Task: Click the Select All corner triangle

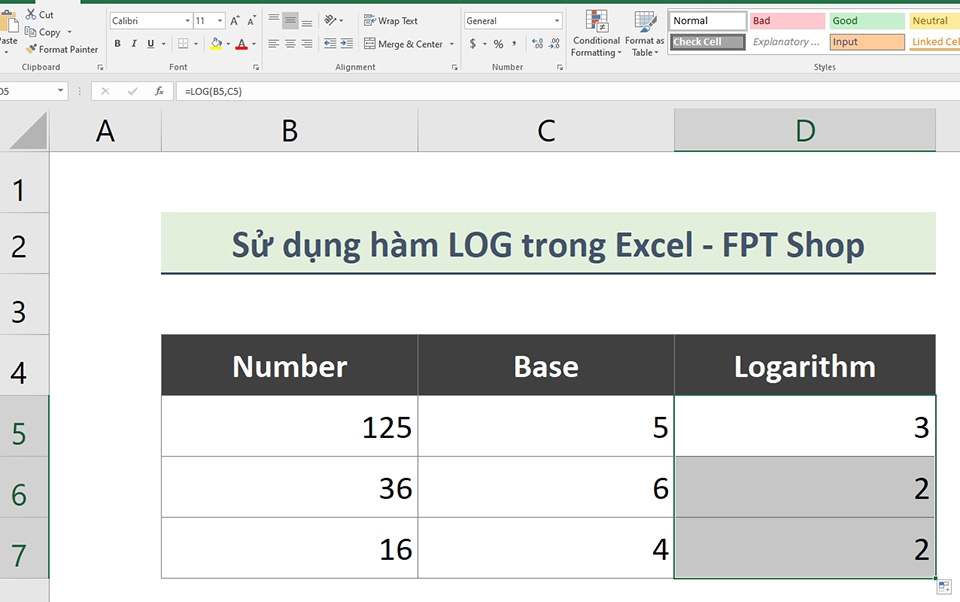Action: (29, 130)
